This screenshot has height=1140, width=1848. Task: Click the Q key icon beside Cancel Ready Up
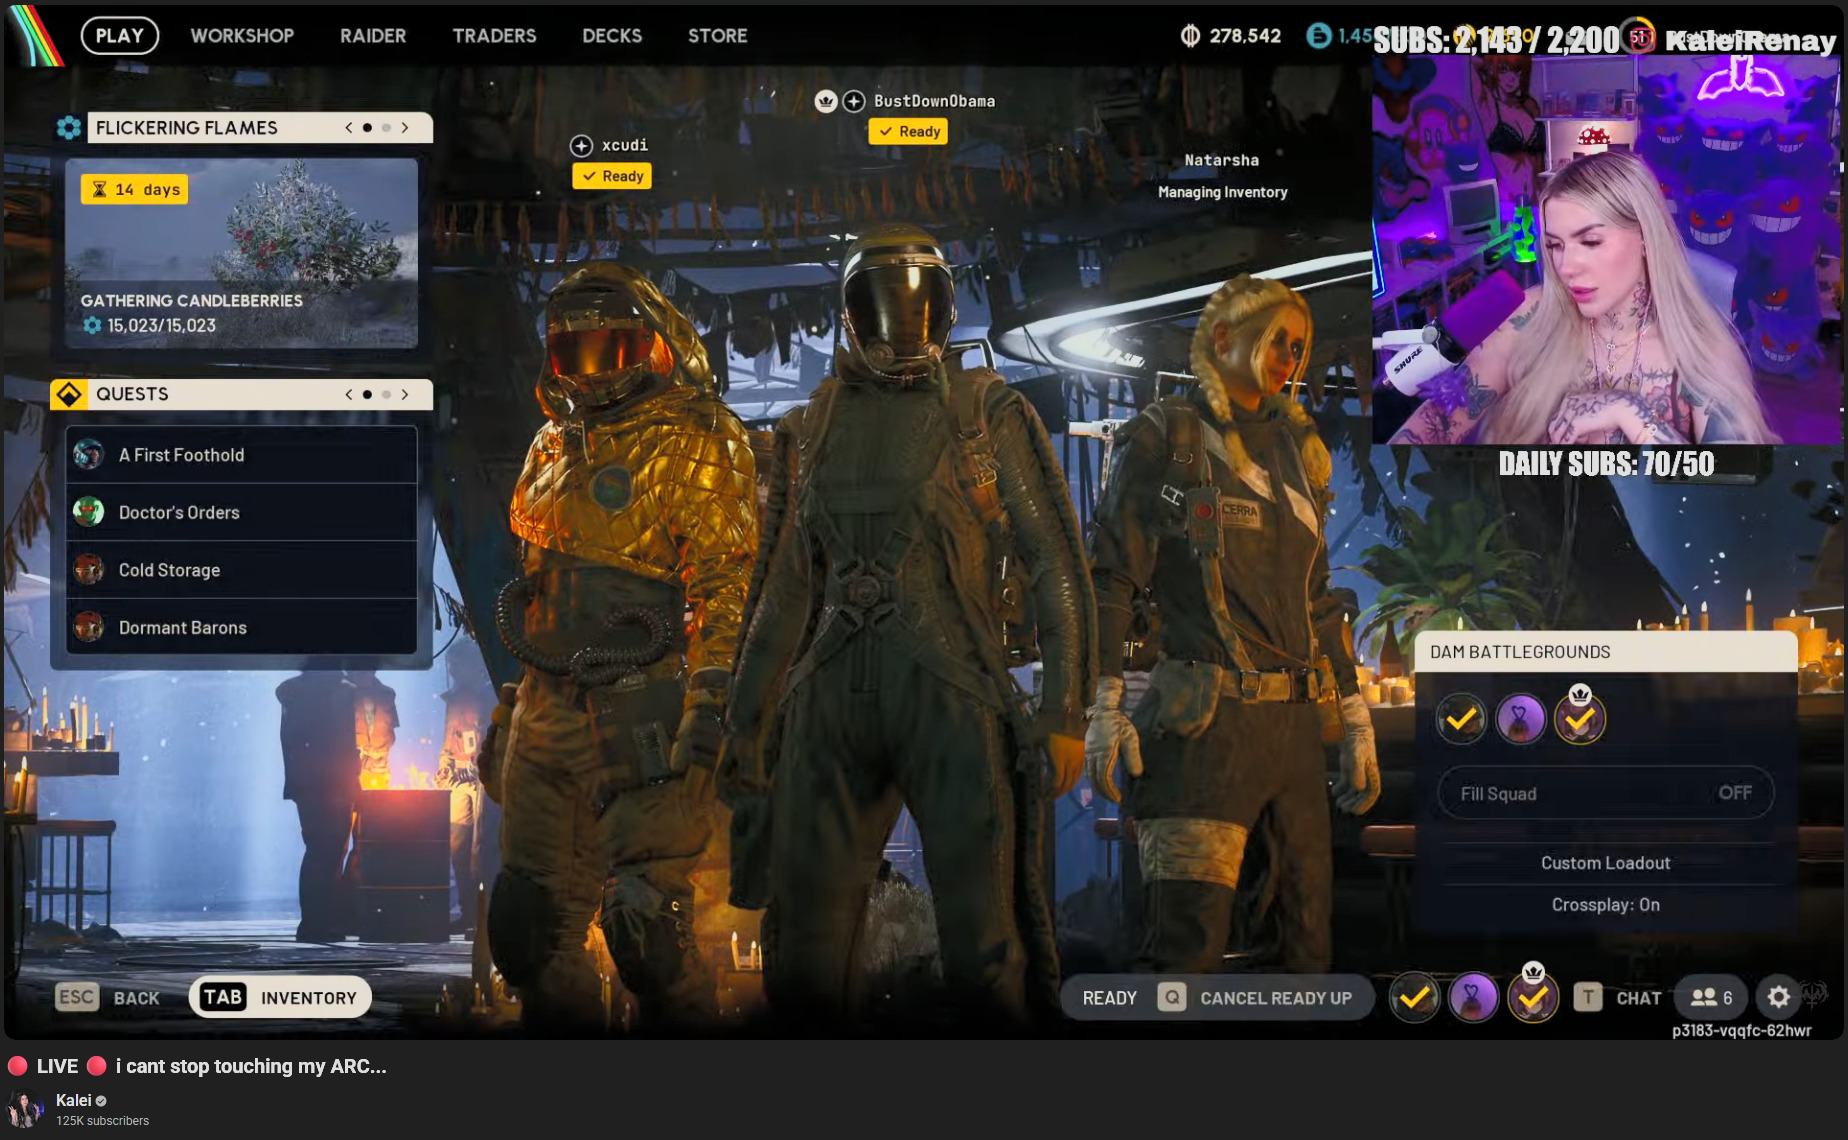(x=1172, y=997)
